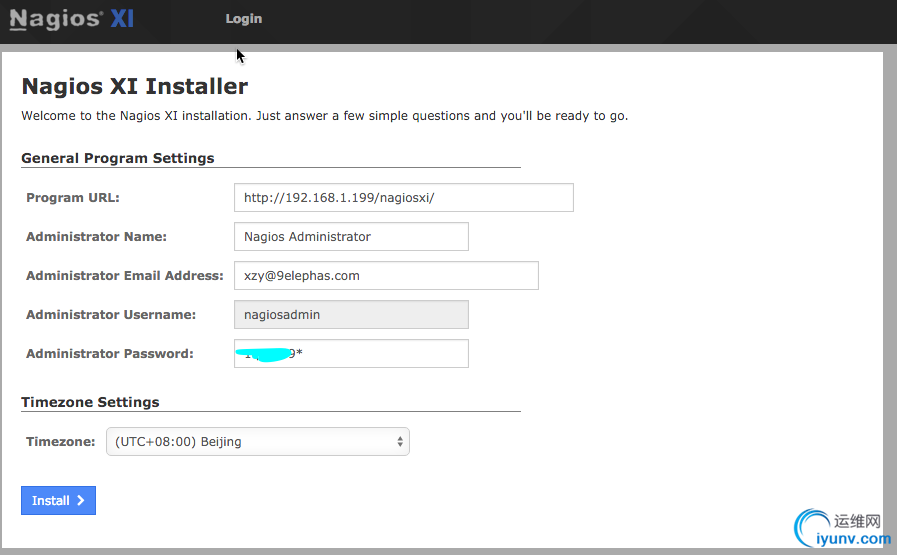Click the Administrator Email Address: label
Screen dimensions: 897x555
click(x=125, y=275)
